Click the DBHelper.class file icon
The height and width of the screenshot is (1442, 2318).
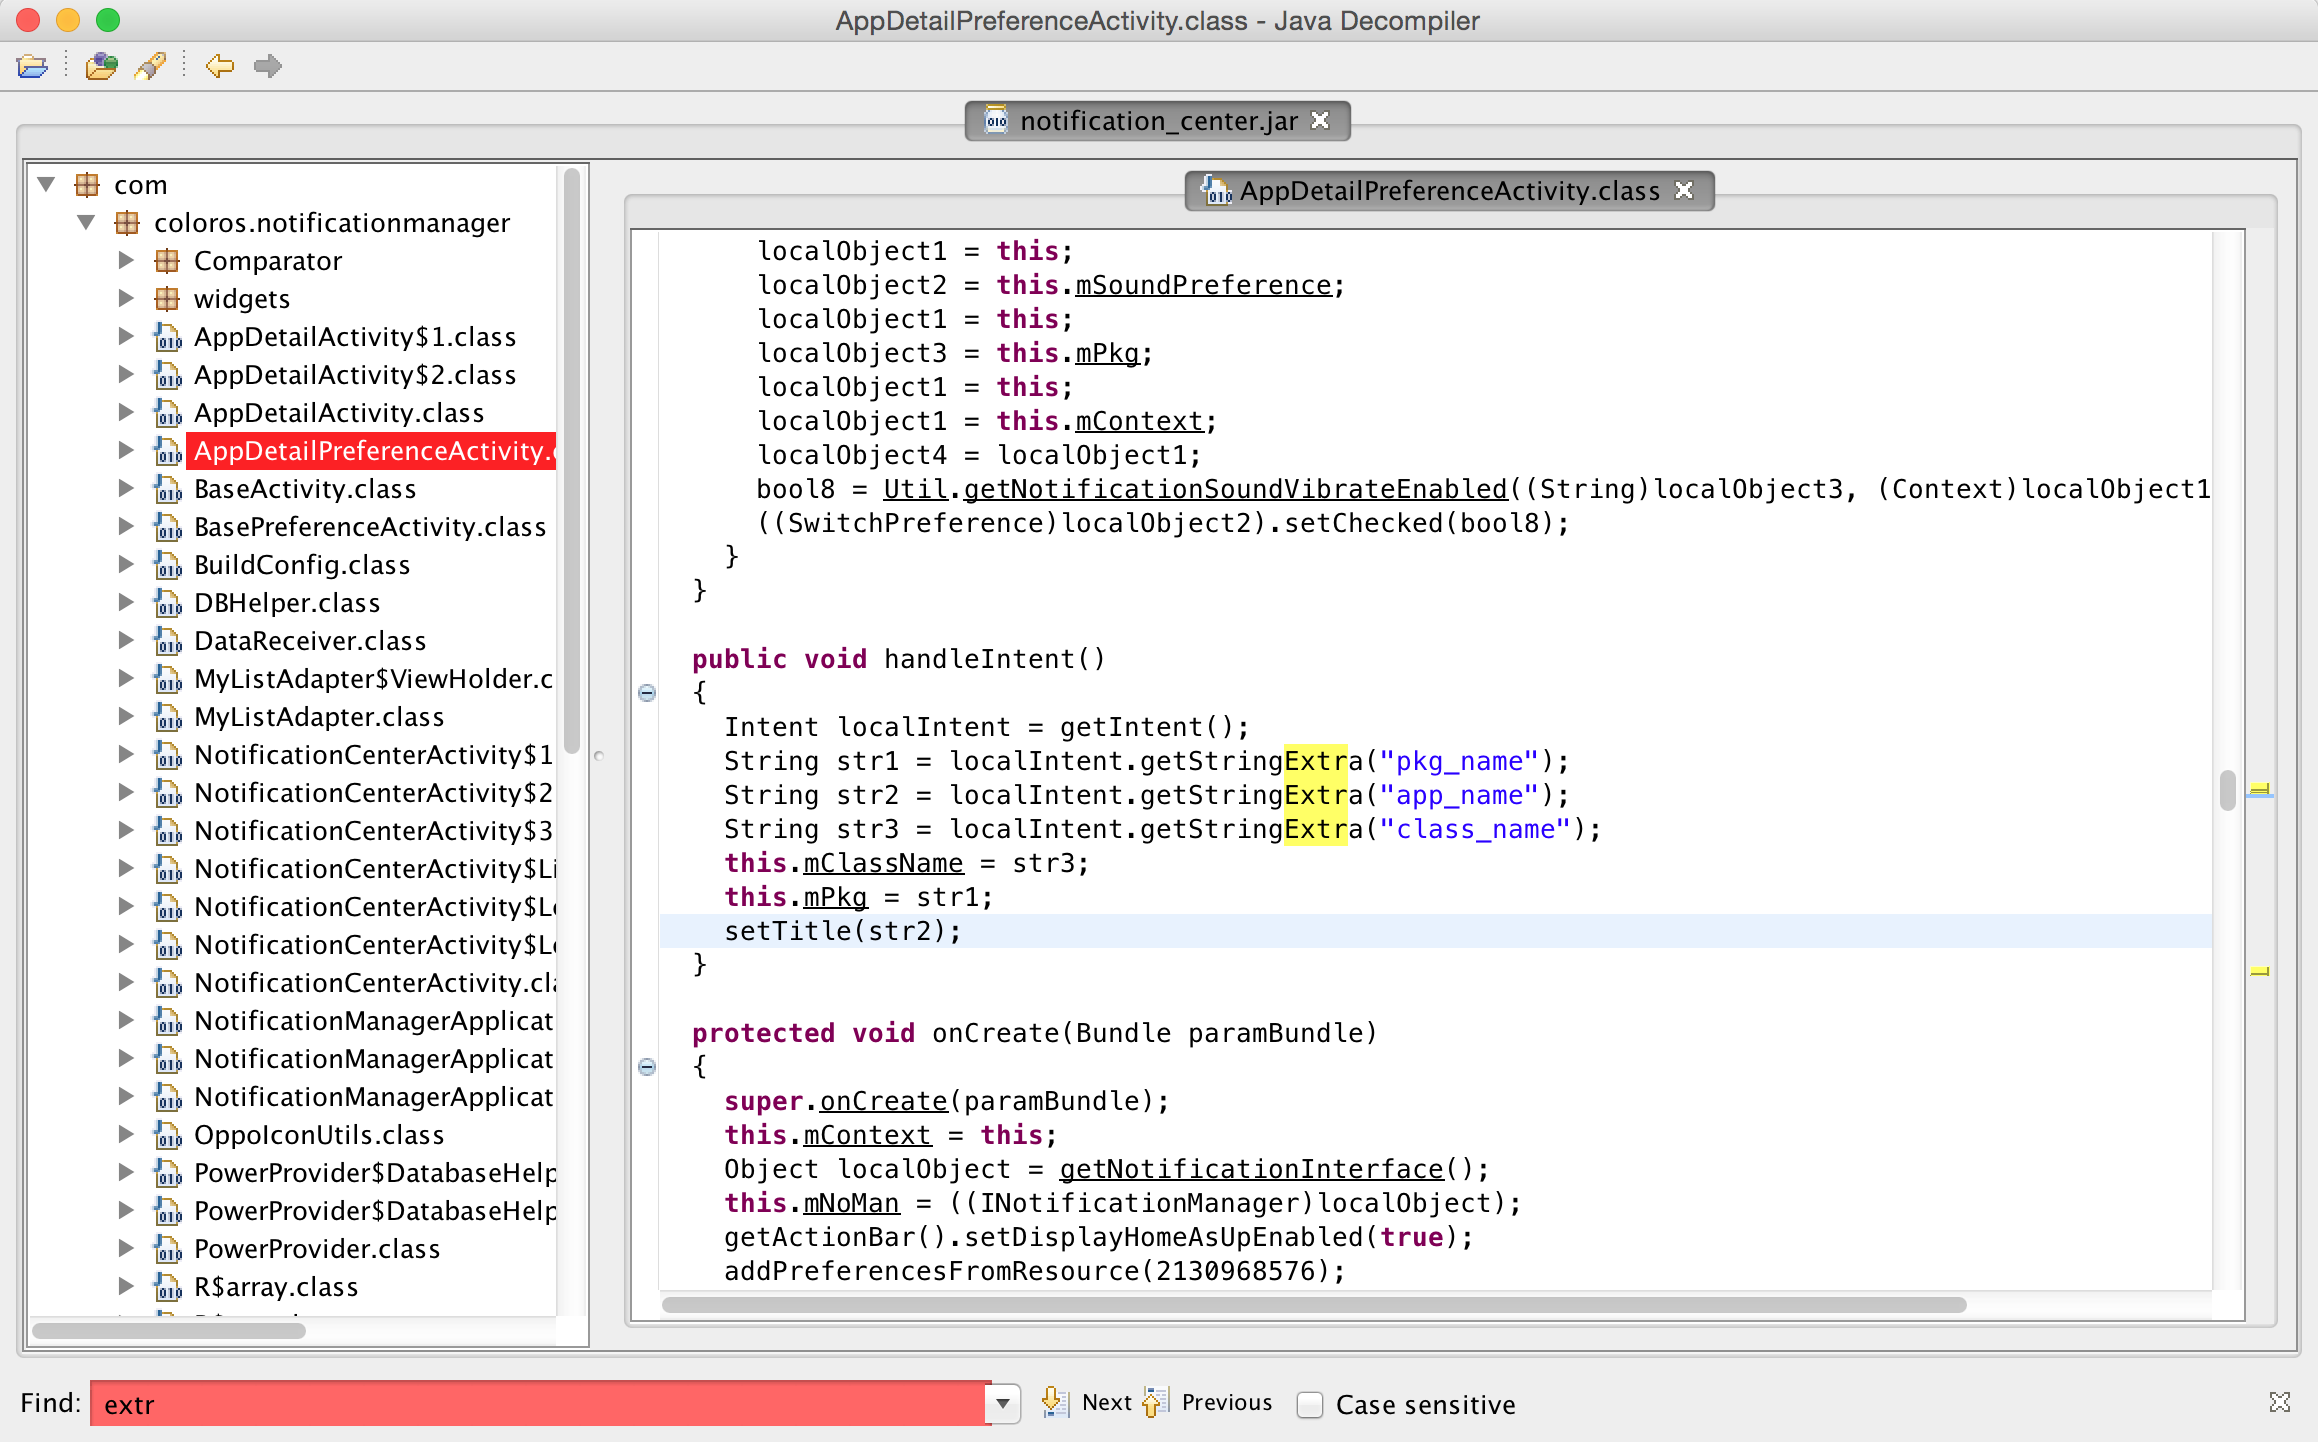point(167,604)
